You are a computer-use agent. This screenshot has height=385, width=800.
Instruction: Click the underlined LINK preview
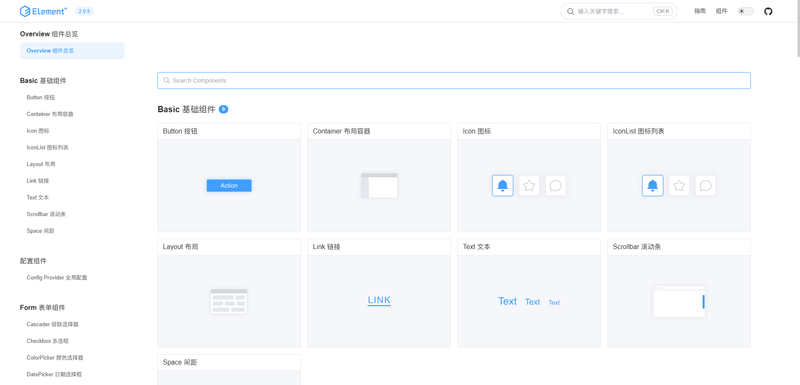(379, 300)
